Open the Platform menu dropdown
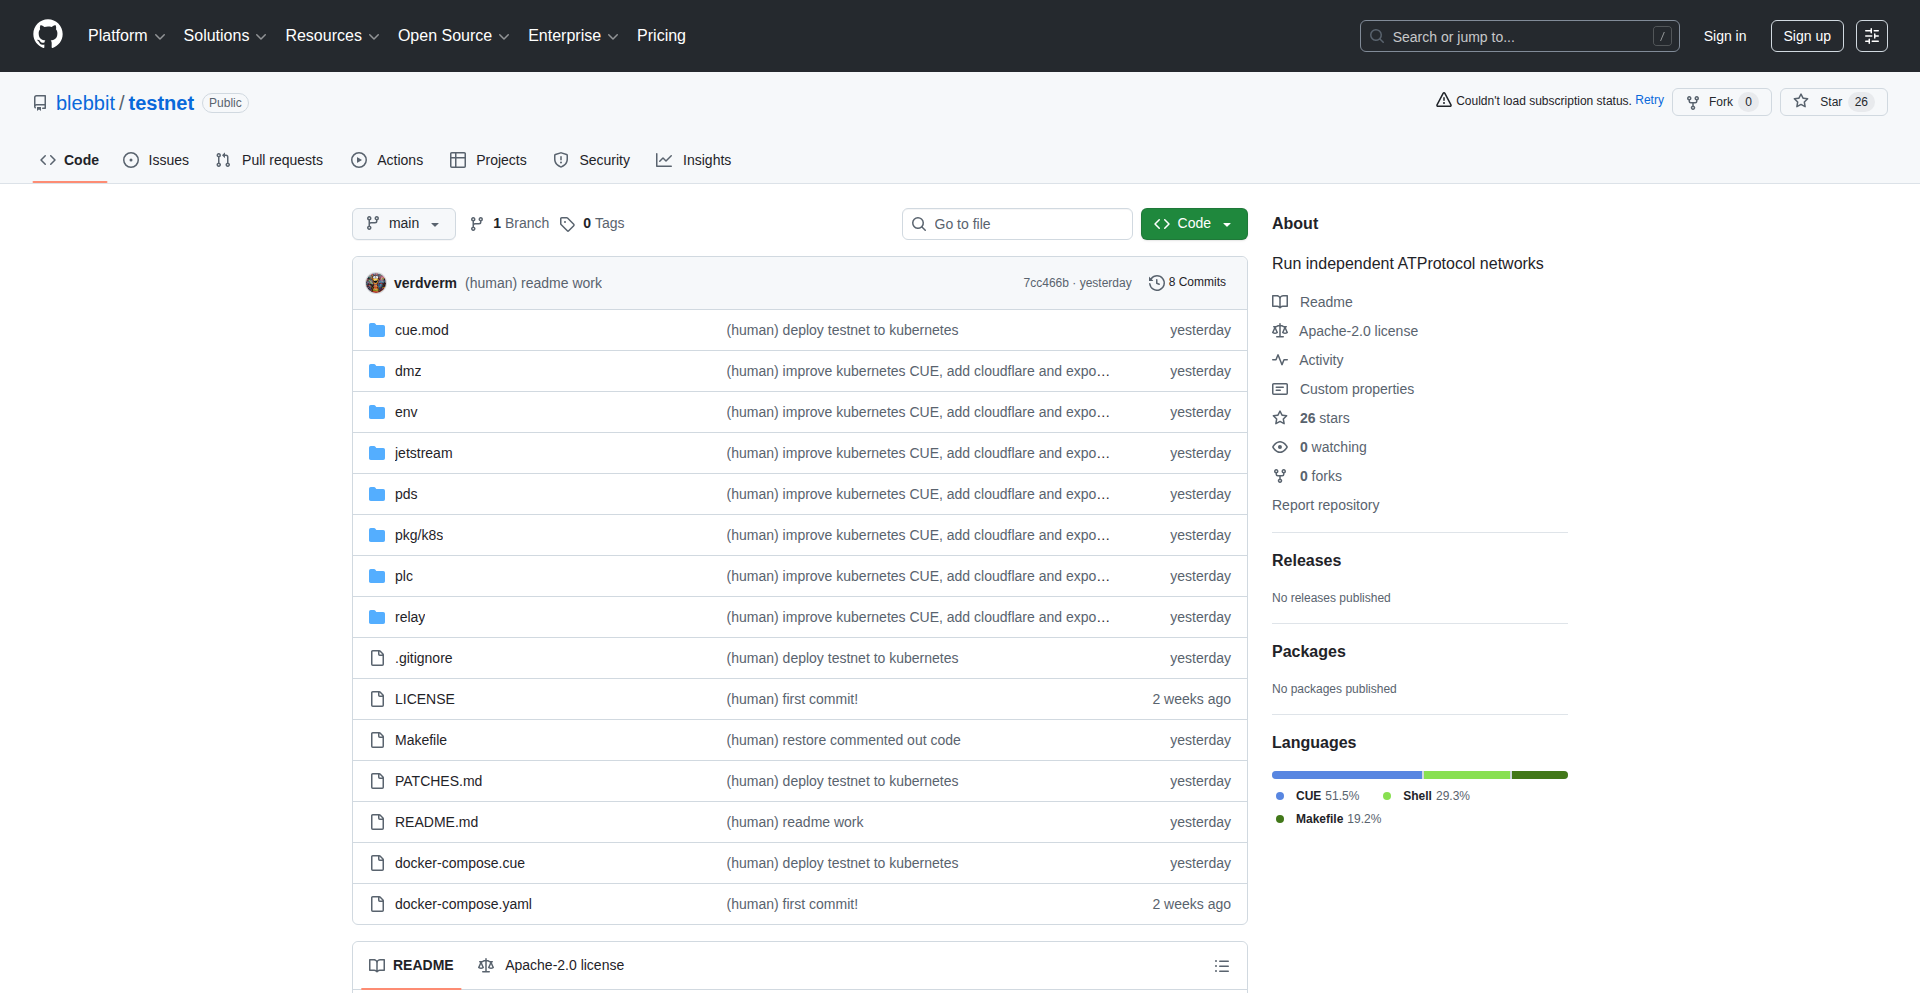Image resolution: width=1920 pixels, height=993 pixels. pyautogui.click(x=126, y=36)
